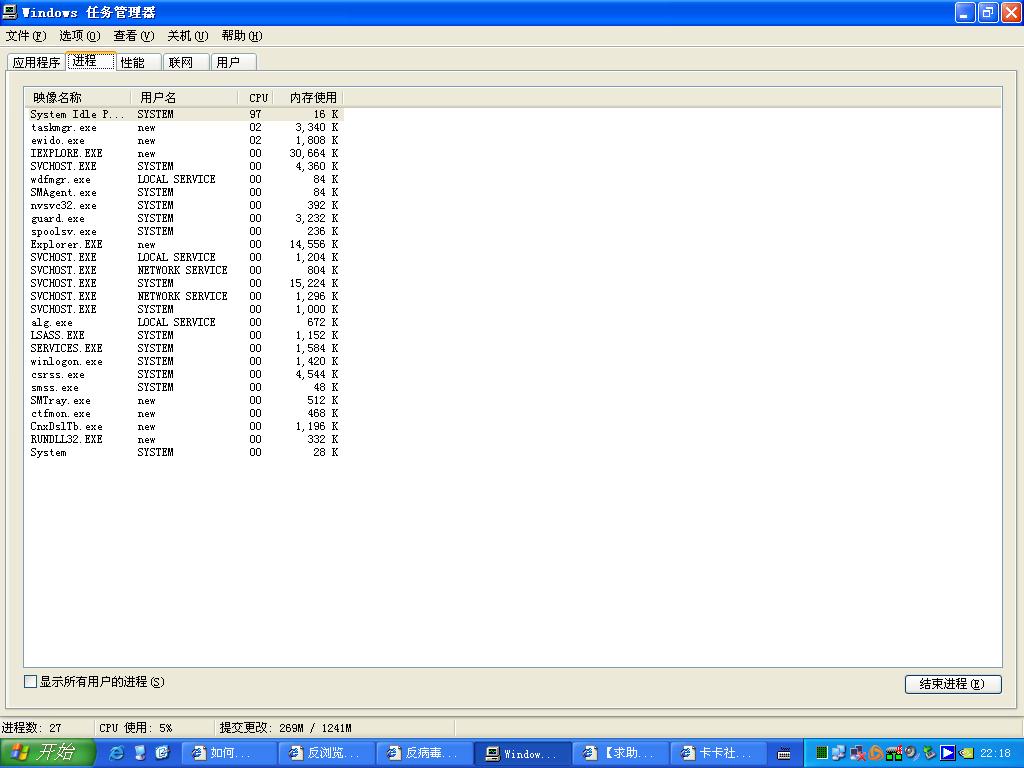Select the csrss.exe process row
1024x768 pixels.
click(x=184, y=375)
